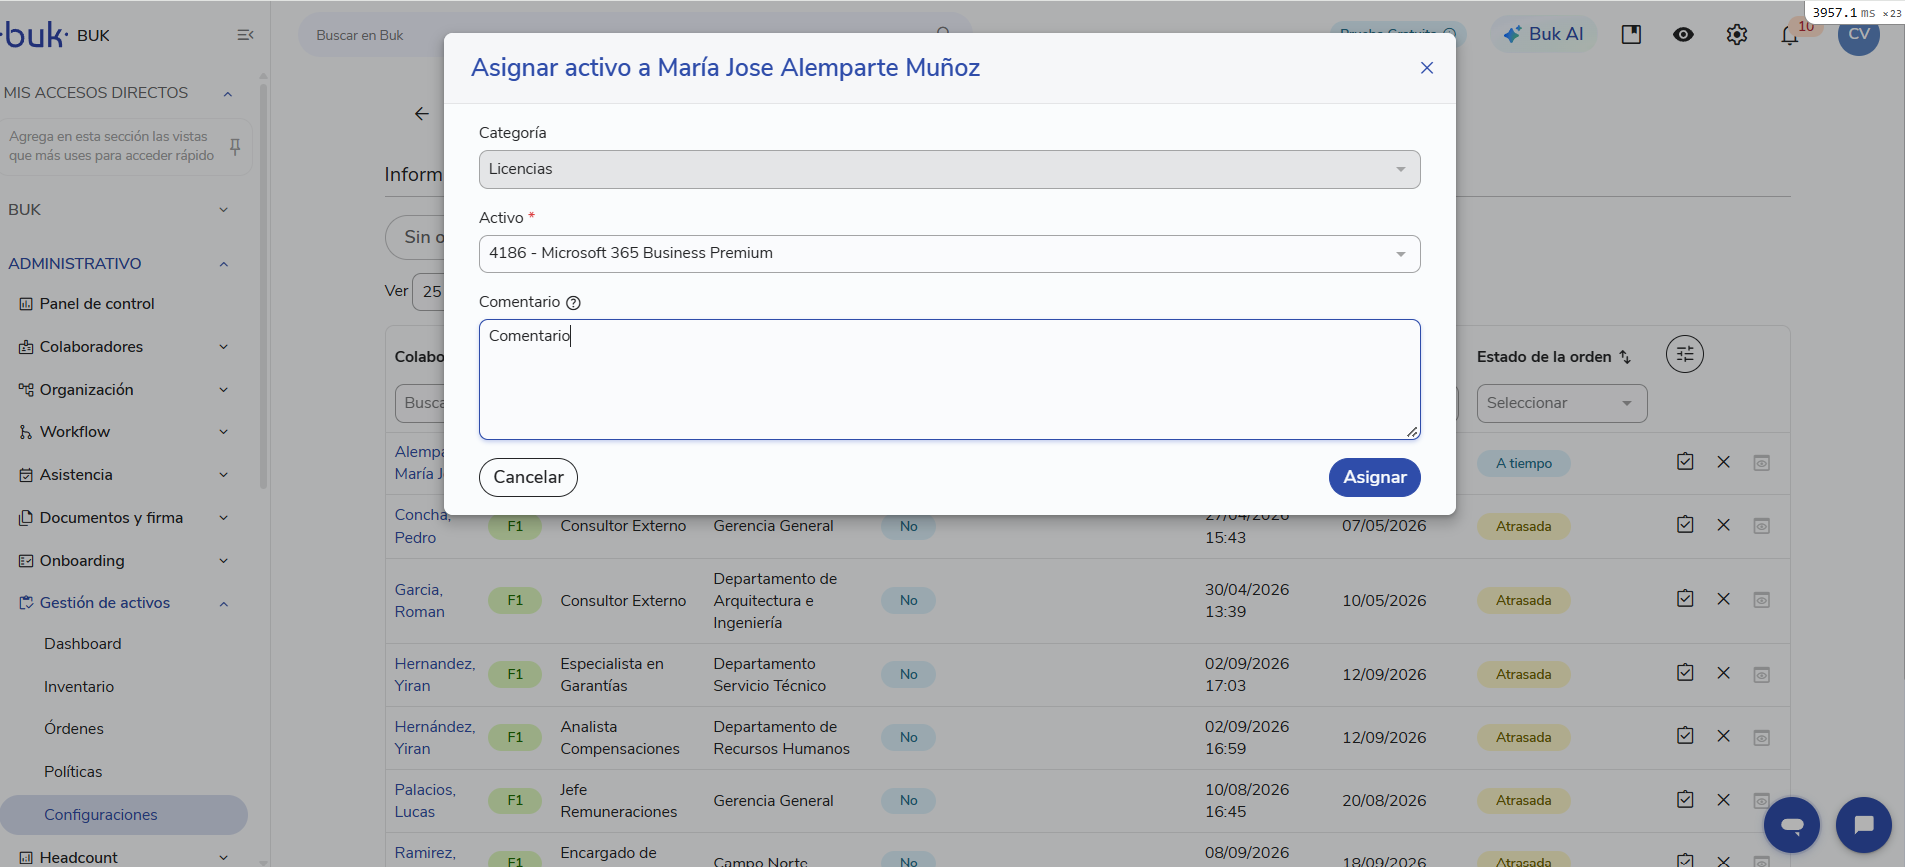The height and width of the screenshot is (867, 1905).
Task: Open the settings gear icon
Action: (1737, 35)
